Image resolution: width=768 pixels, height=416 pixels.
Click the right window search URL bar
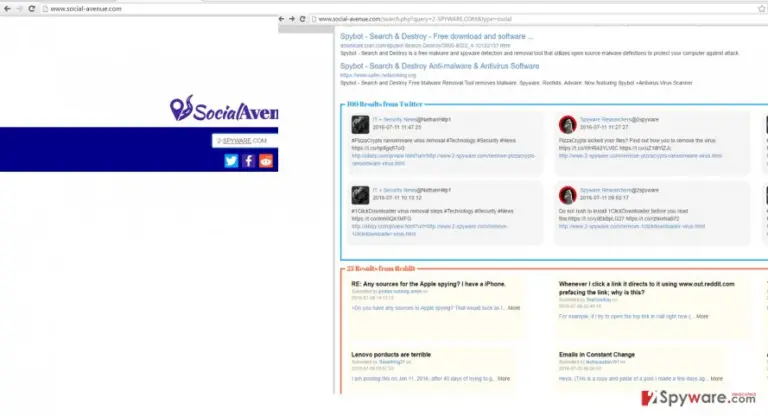pos(539,19)
